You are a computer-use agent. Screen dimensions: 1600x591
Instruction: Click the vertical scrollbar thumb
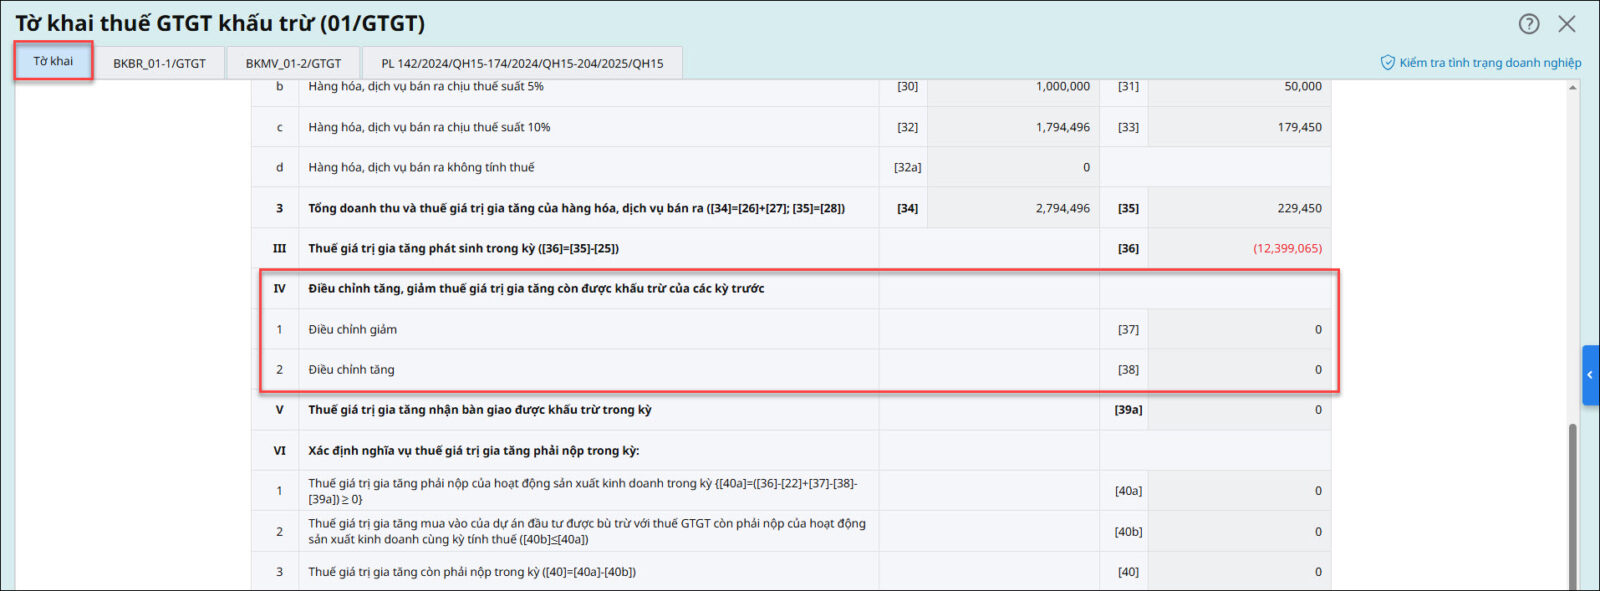[x=1573, y=500]
